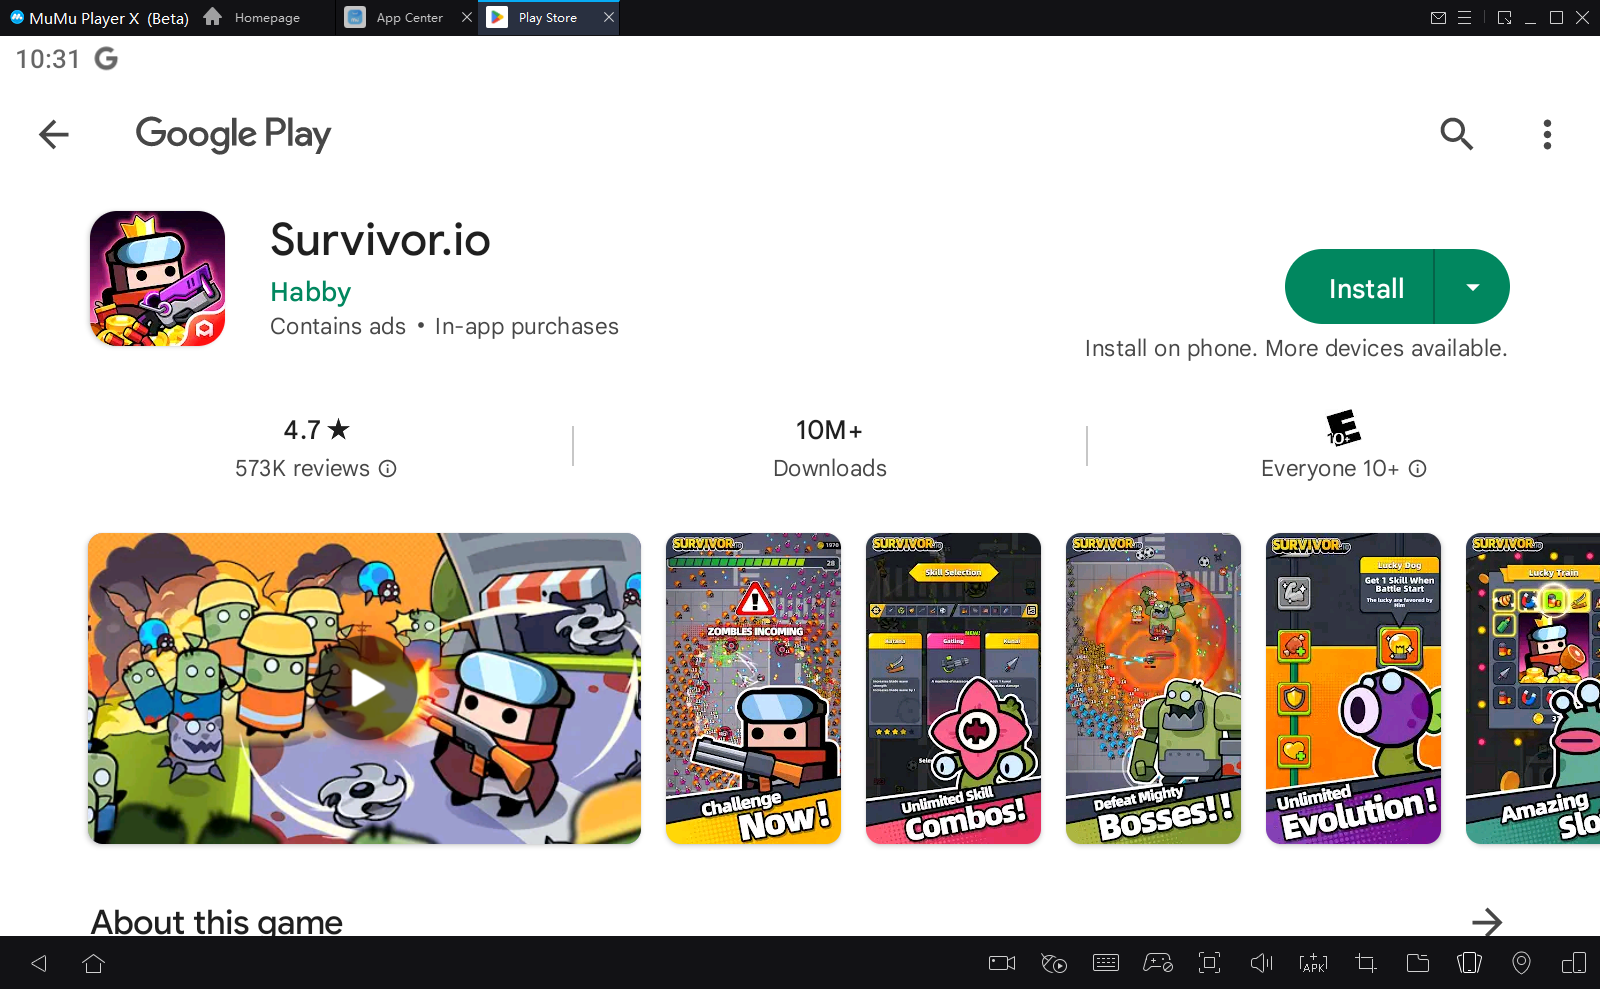Click the Survivor.io app icon

coord(157,278)
